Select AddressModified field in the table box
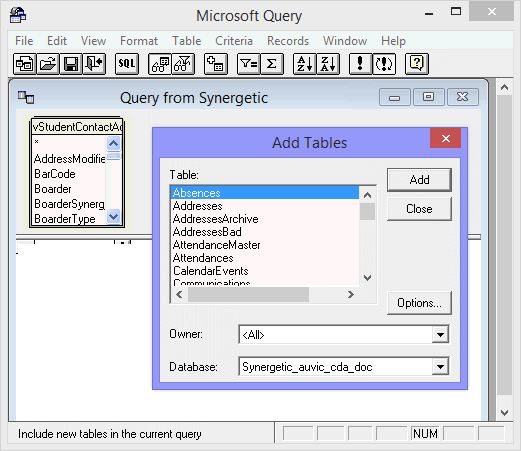Screen dimensions: 521x451 69,159
